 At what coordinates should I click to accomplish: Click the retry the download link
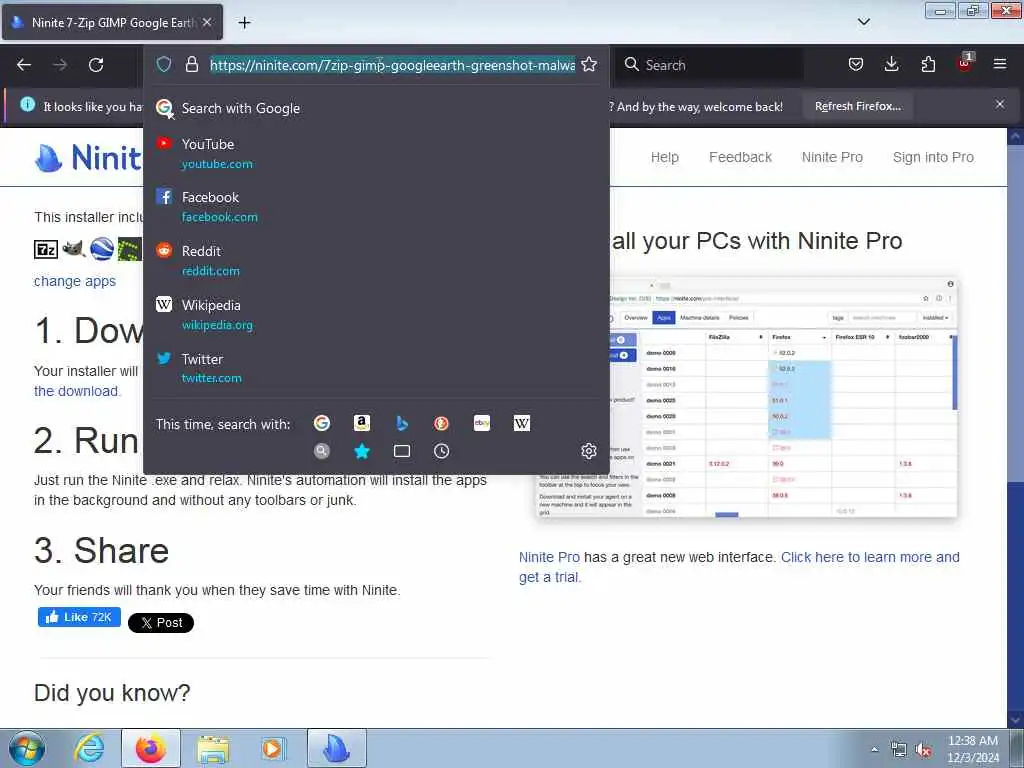[x=76, y=391]
